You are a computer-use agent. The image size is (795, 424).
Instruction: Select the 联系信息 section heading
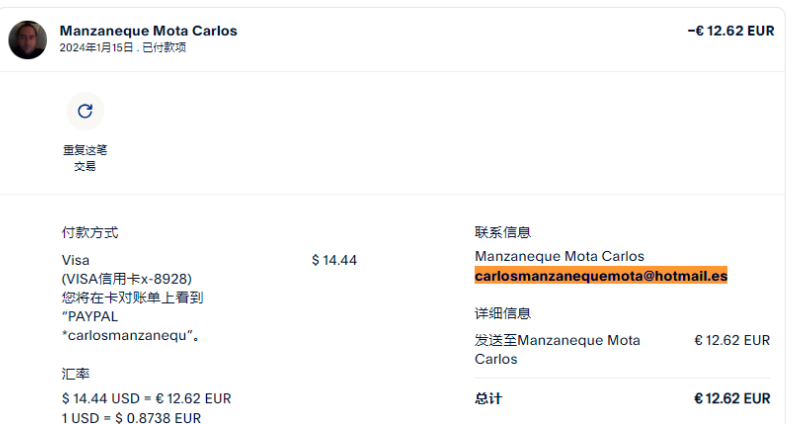503,233
